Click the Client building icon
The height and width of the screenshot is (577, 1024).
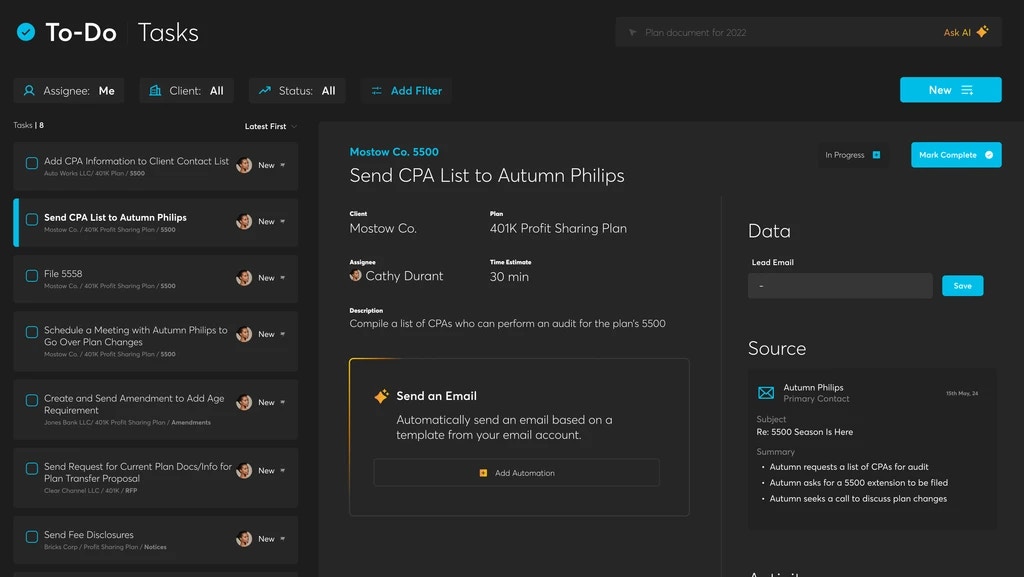155,91
